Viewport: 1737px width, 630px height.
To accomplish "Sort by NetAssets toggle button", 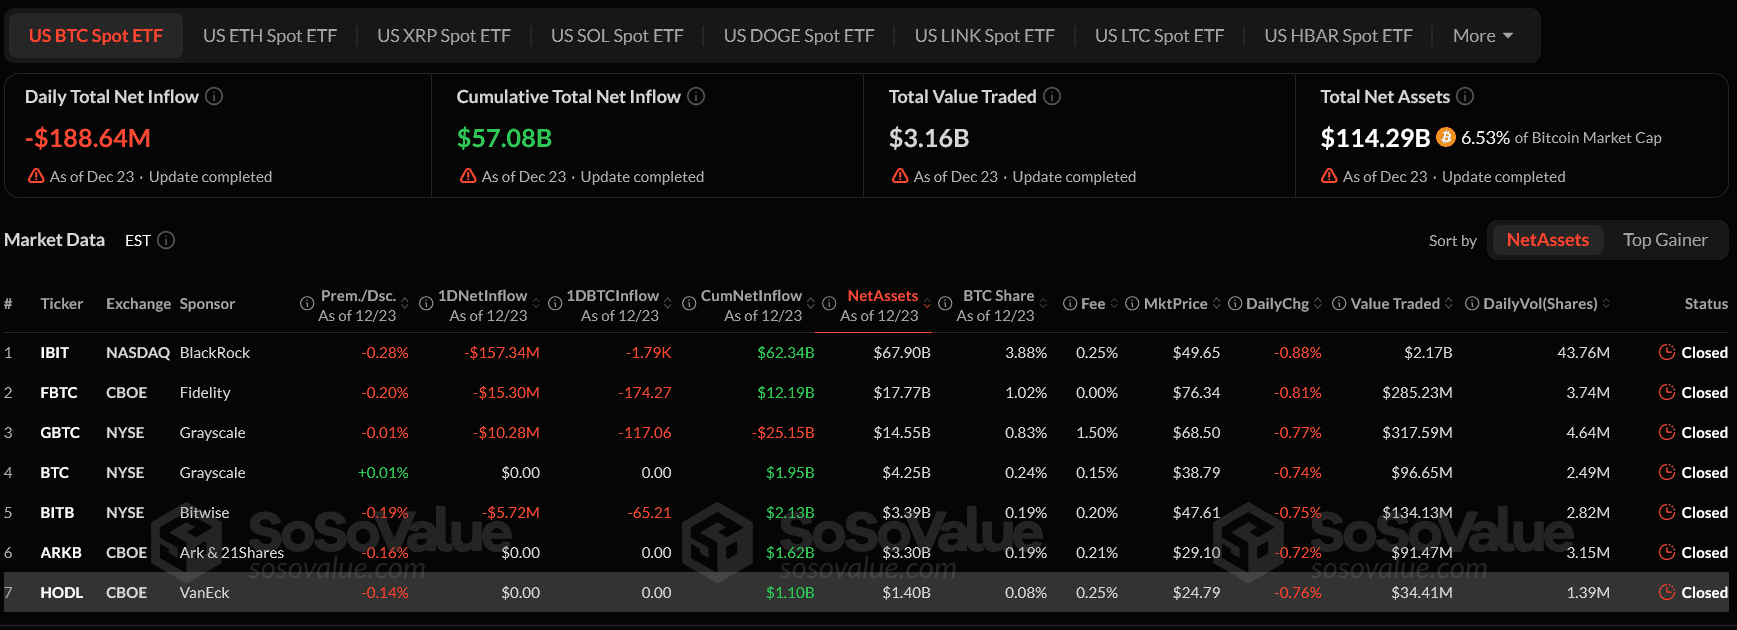I will [1548, 240].
